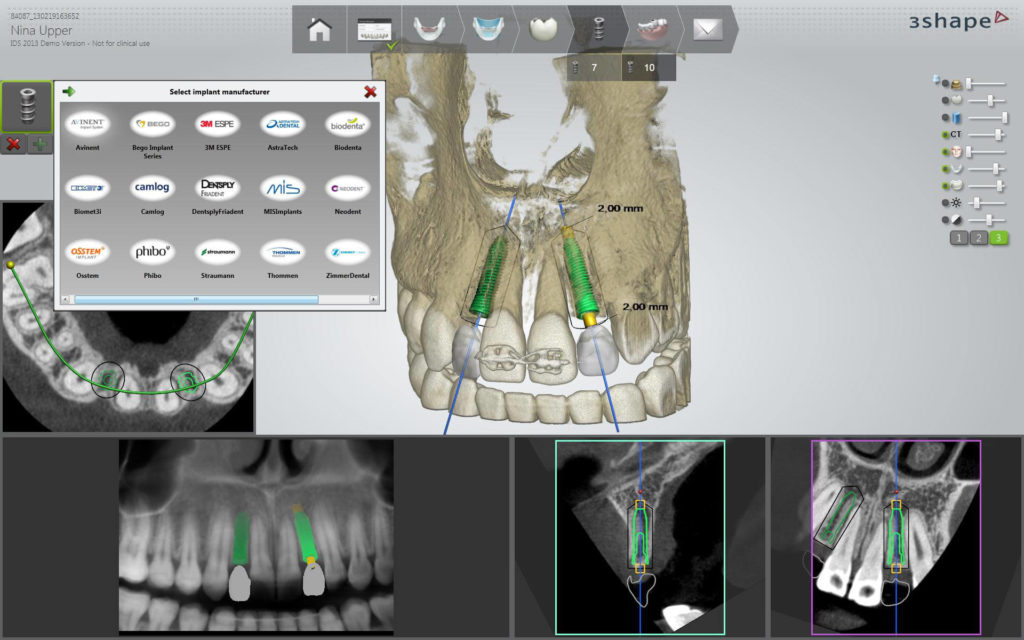Toggle visibility of the implant abutment layer
1024x640 pixels.
coord(946,84)
